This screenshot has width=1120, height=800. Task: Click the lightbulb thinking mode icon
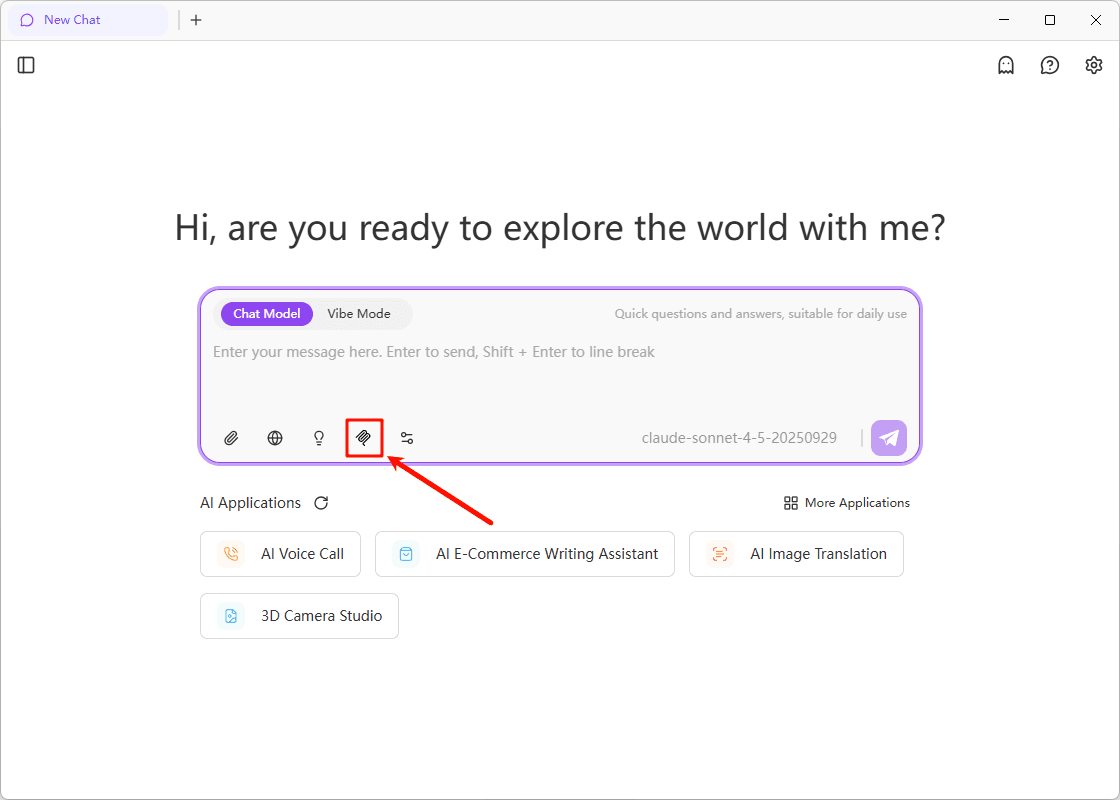coord(318,438)
